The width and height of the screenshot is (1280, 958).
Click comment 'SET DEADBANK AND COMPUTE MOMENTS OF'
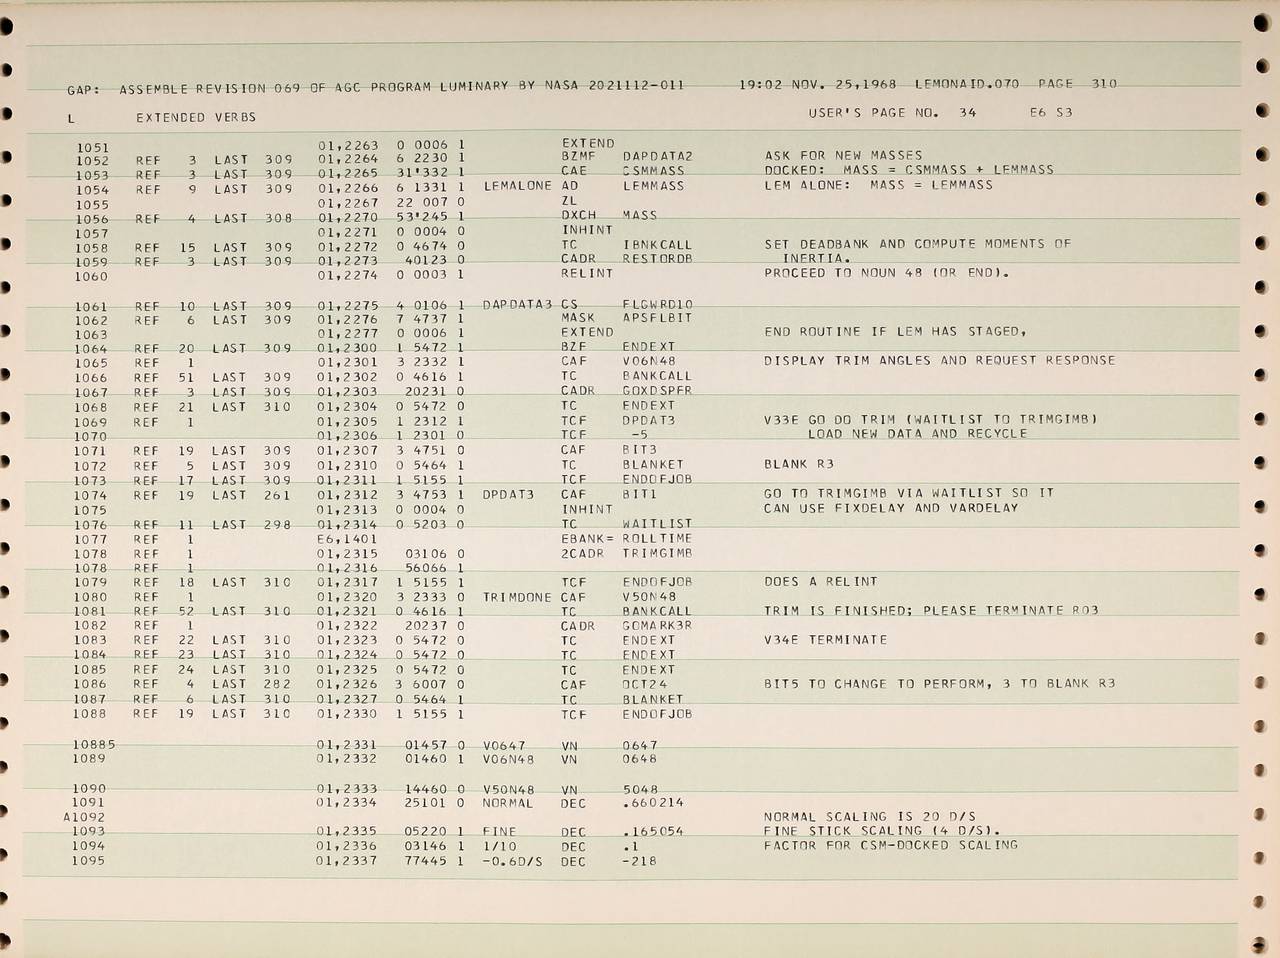917,244
